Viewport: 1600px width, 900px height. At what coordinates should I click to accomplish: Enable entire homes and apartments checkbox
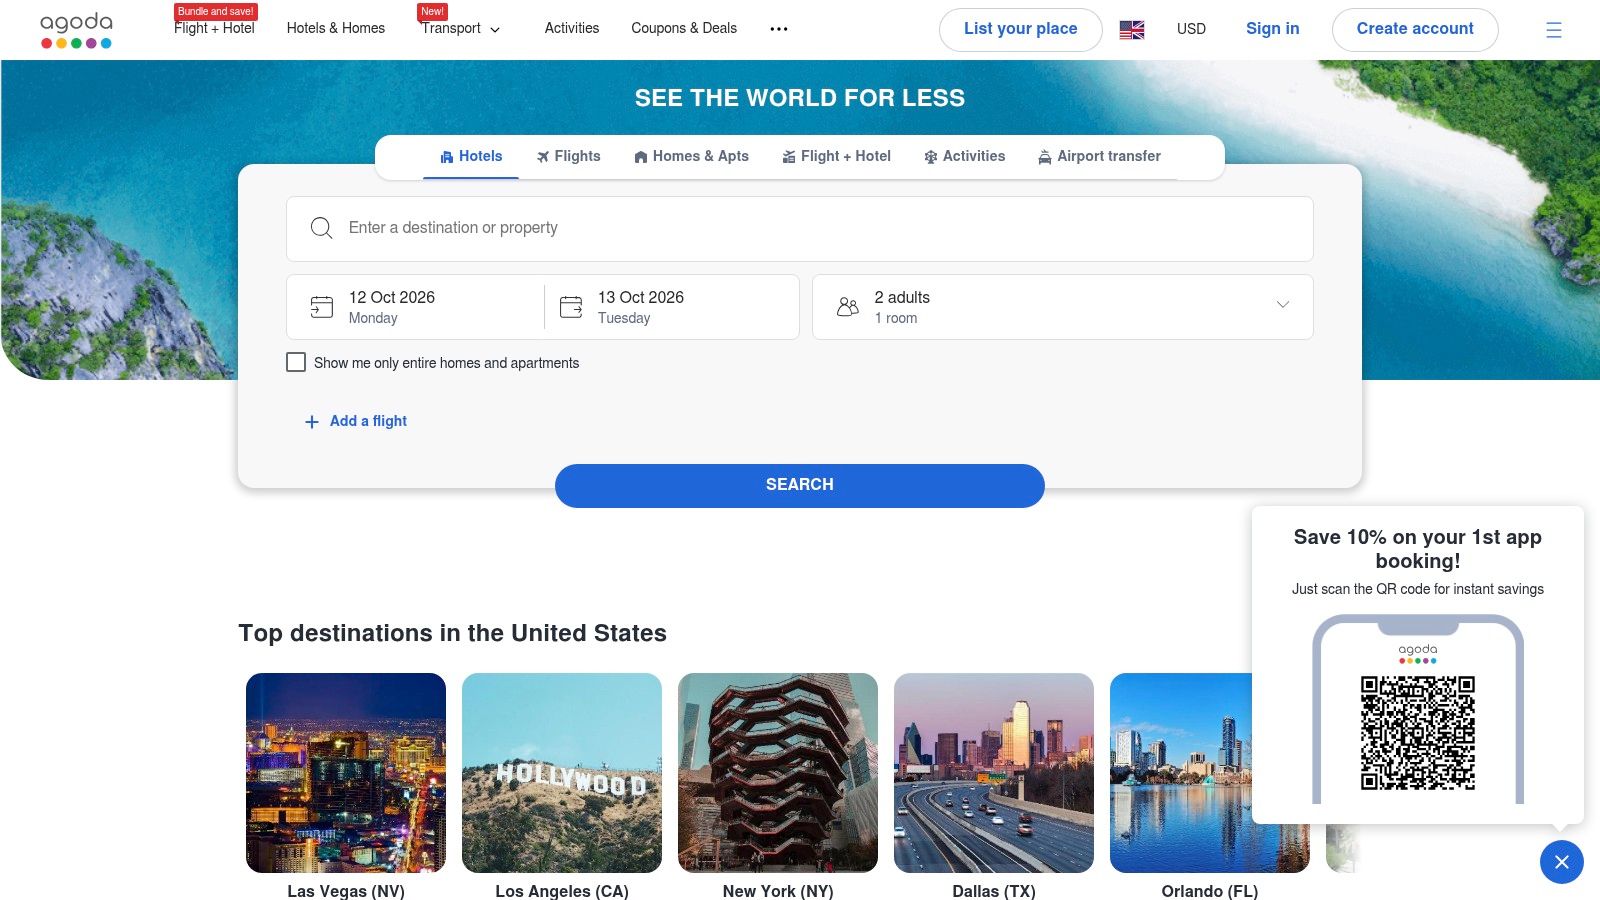coord(296,362)
